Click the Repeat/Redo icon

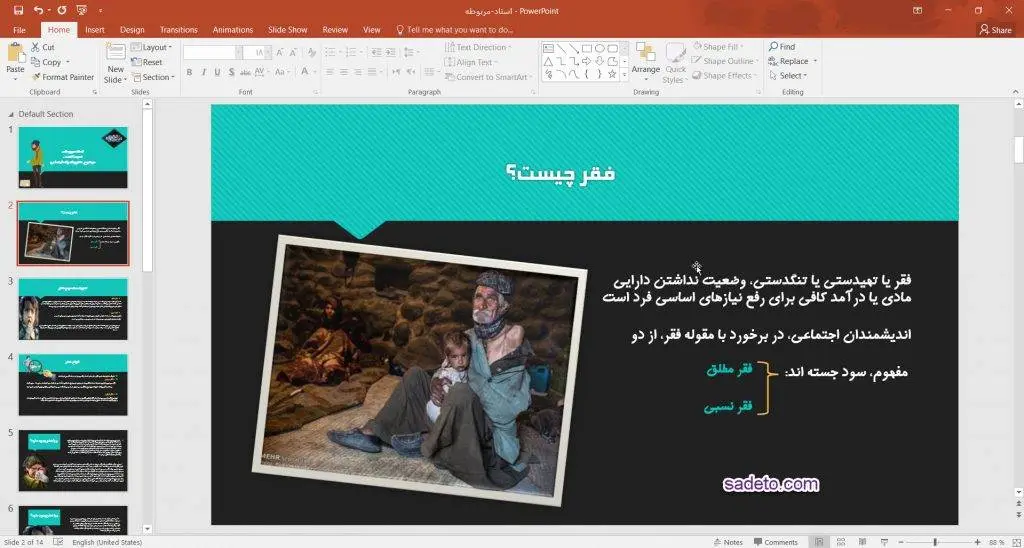(62, 10)
